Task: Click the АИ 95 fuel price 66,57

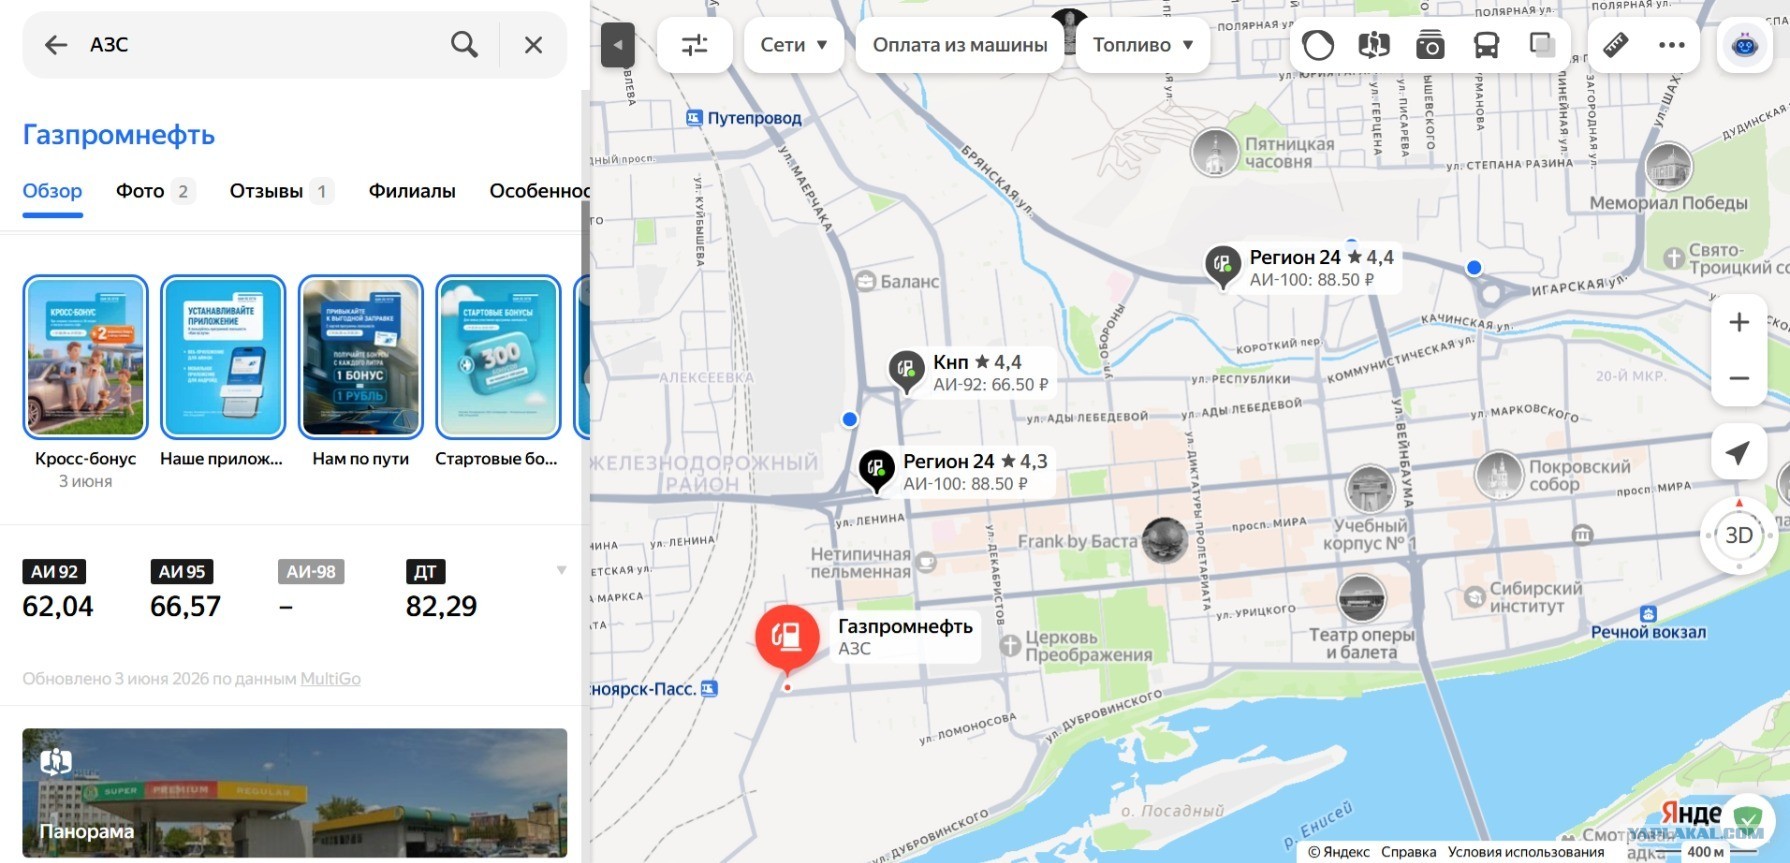Action: pyautogui.click(x=185, y=606)
